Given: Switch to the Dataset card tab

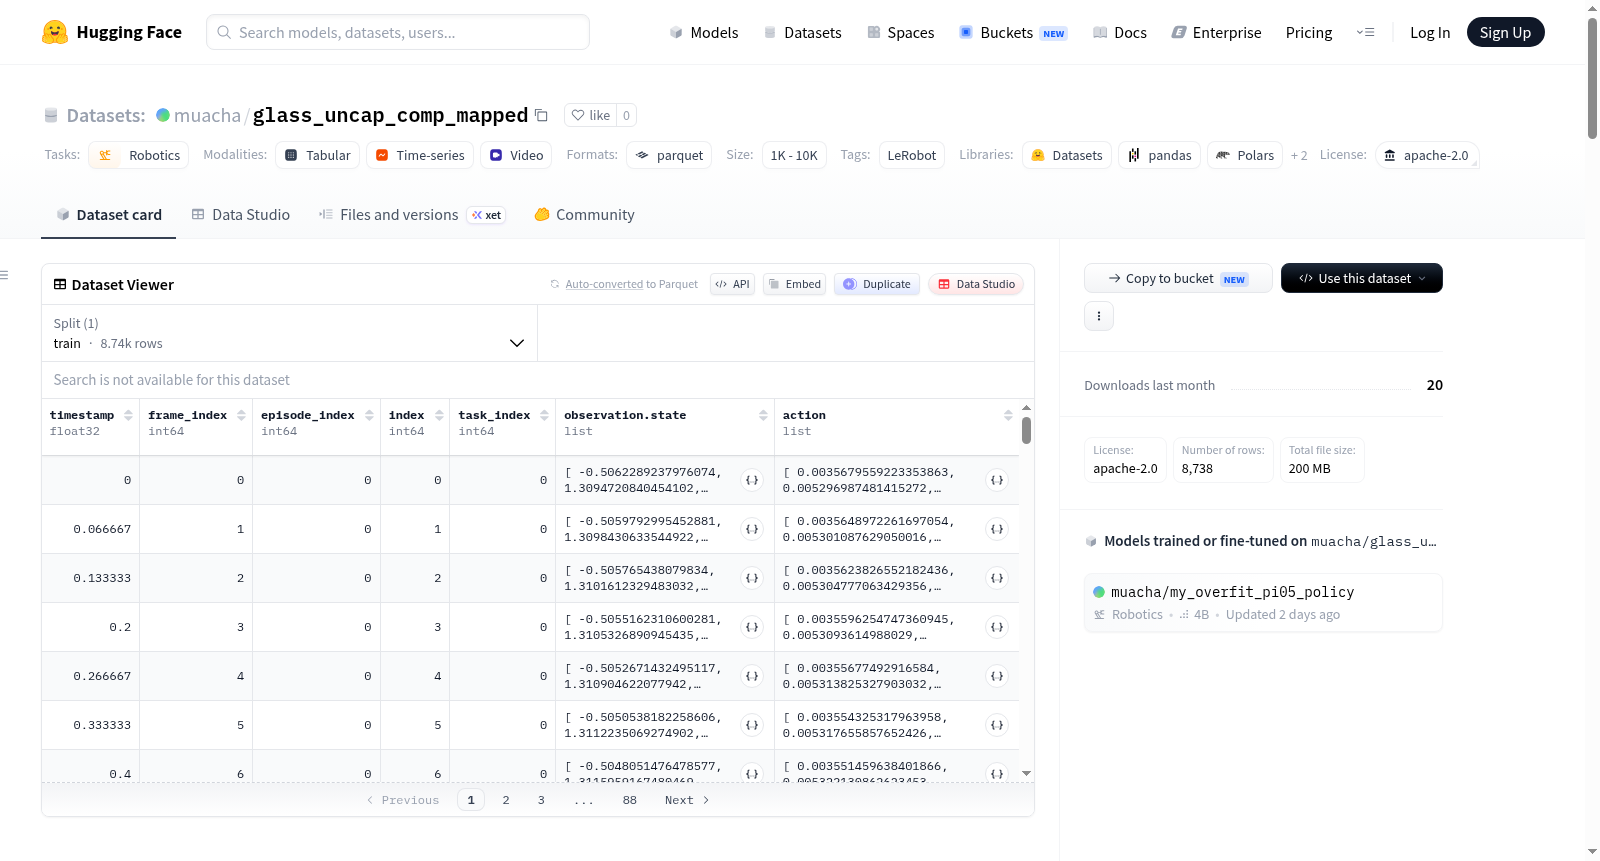Looking at the screenshot, I should coord(109,214).
